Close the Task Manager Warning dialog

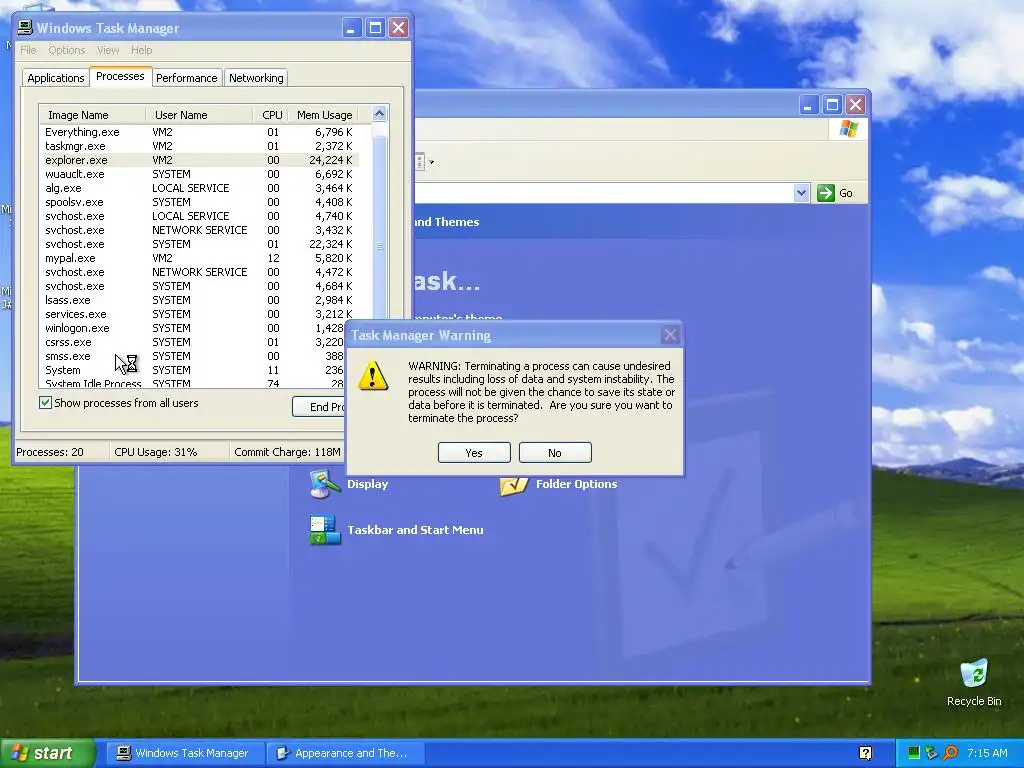click(x=670, y=335)
